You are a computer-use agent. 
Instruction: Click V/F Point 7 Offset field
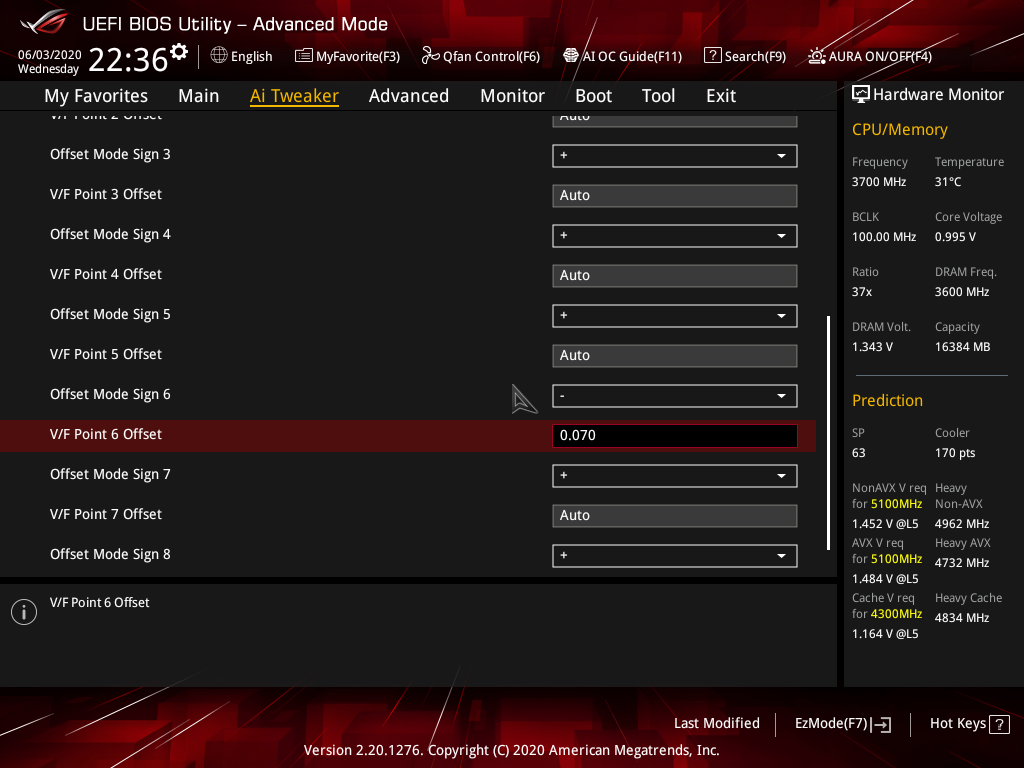(675, 516)
